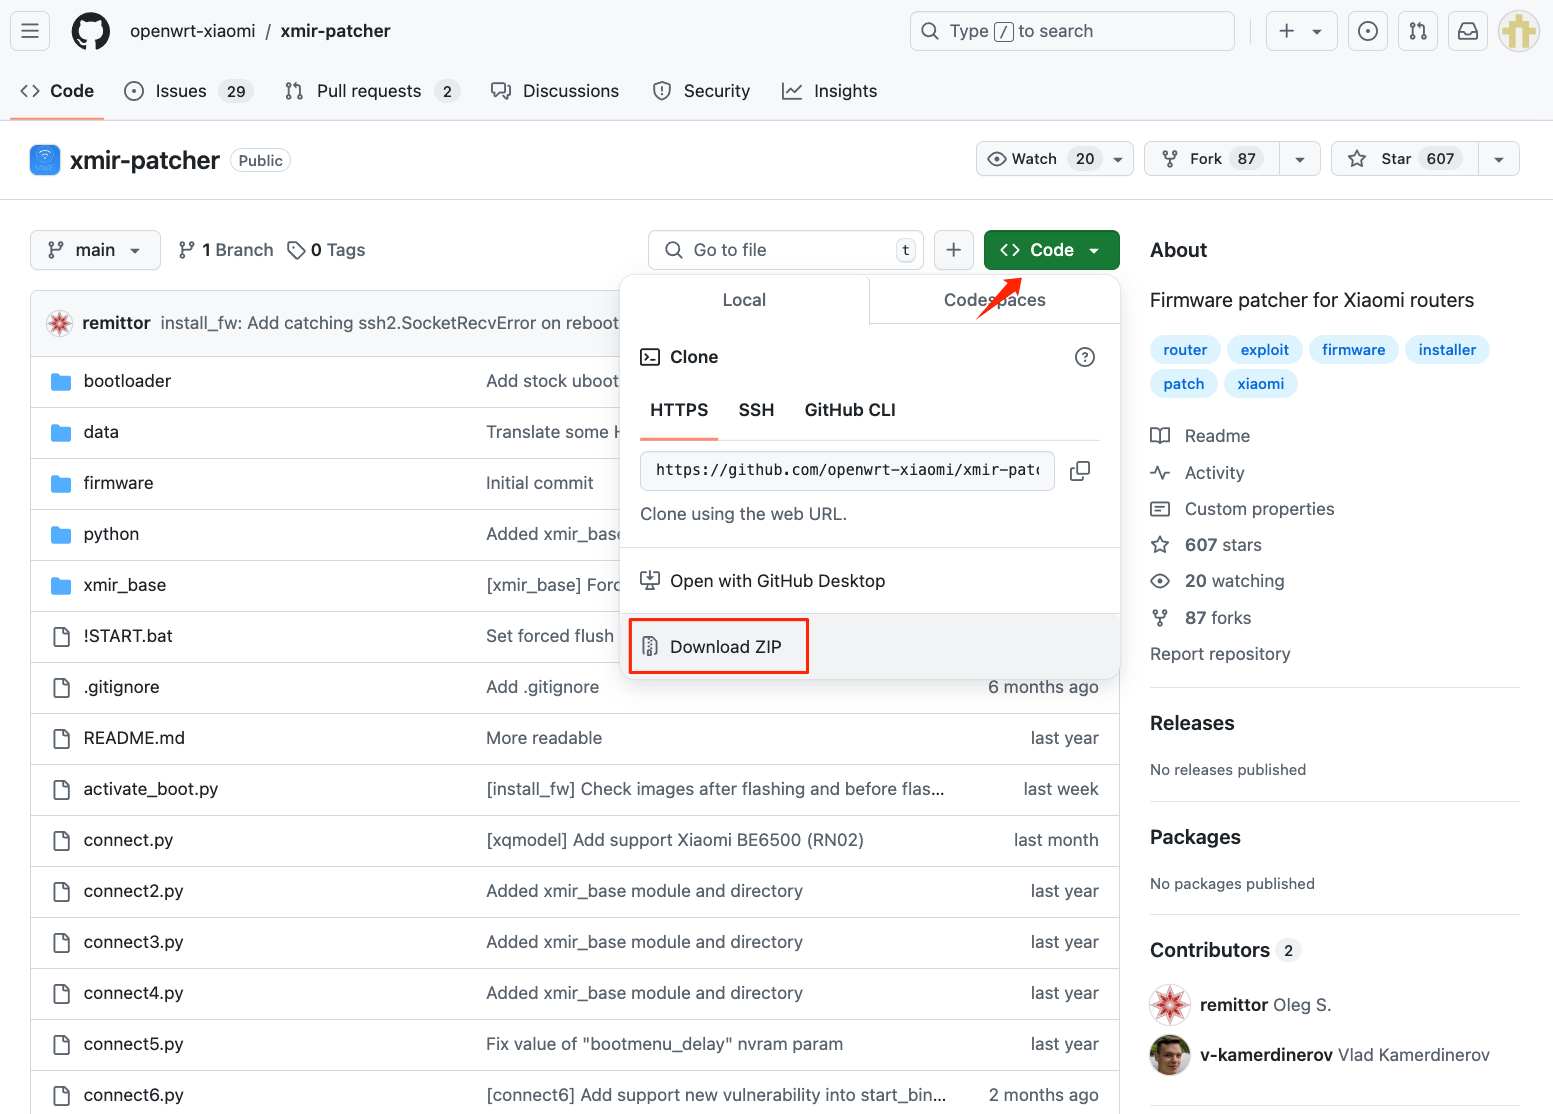Click the exploit topic tag
1553x1114 pixels.
coord(1265,350)
